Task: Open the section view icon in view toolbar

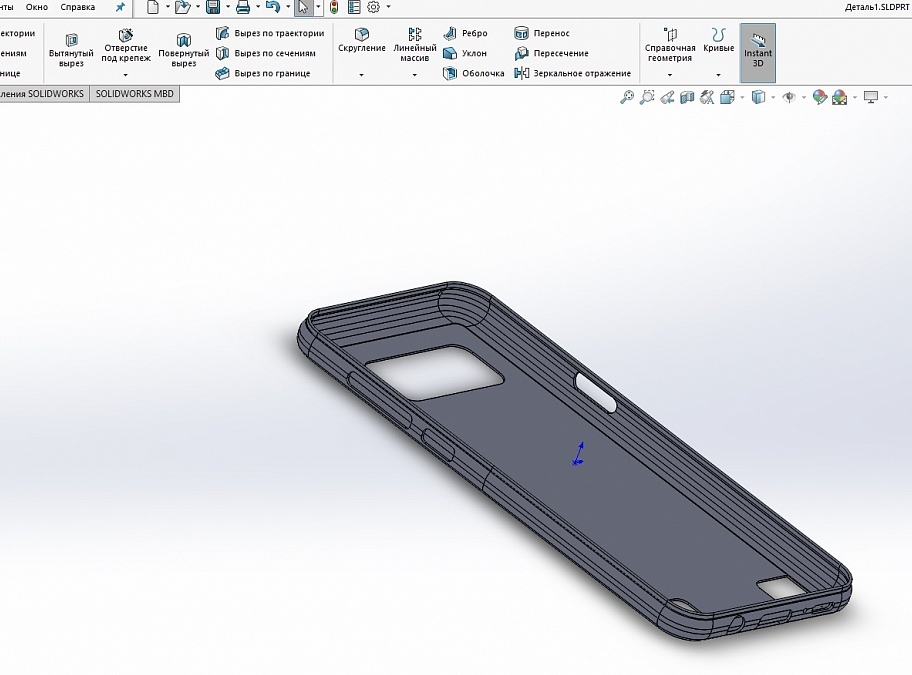Action: 687,97
